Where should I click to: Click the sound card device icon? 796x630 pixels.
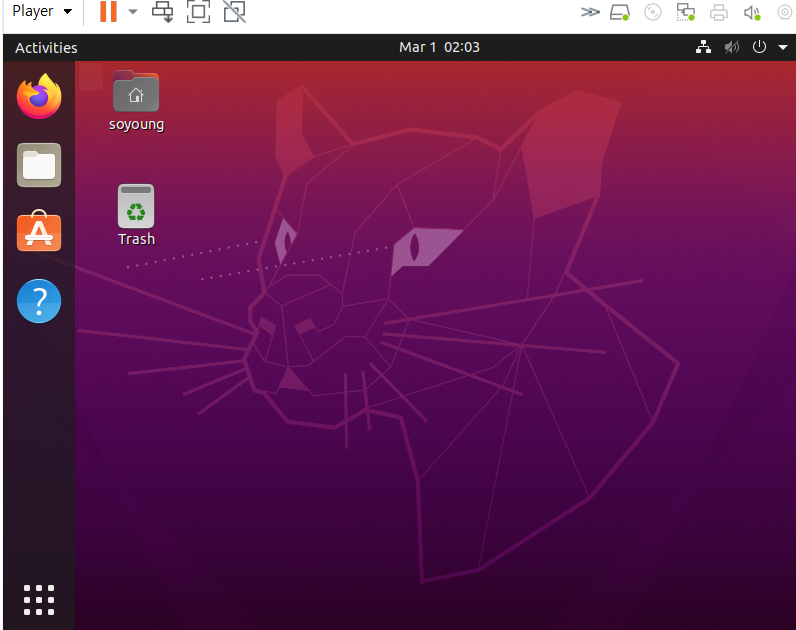pos(752,12)
